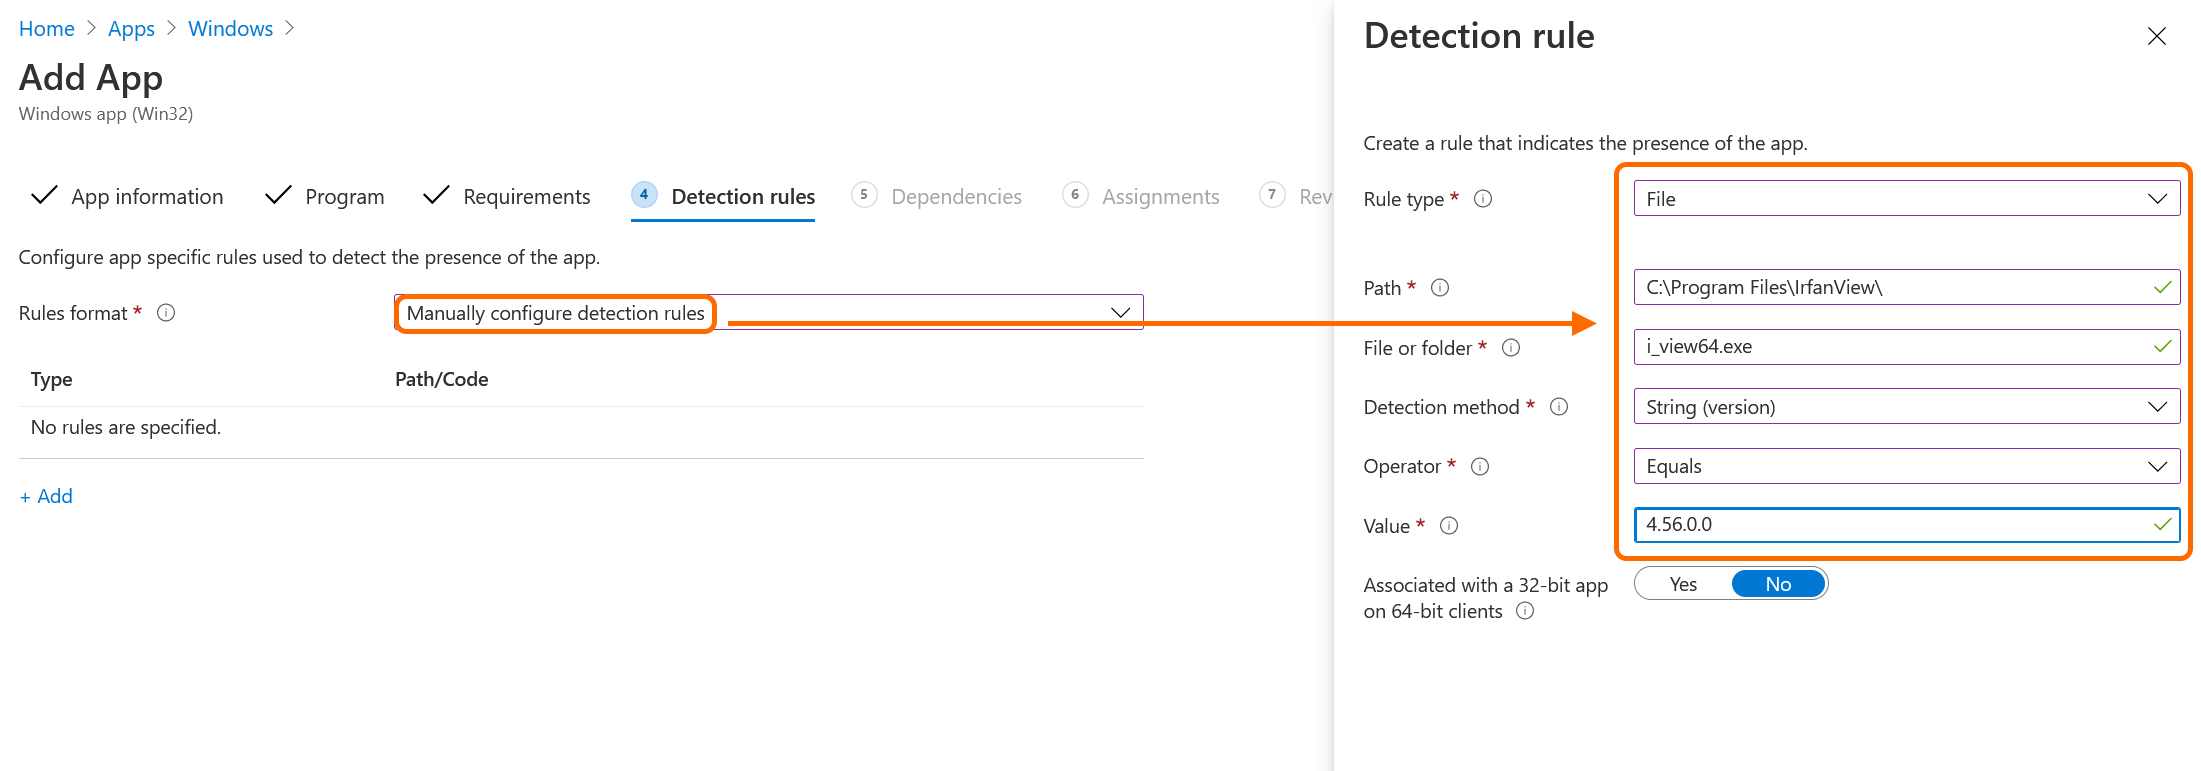
Task: Switch to the Requirements step tab
Action: tap(507, 197)
